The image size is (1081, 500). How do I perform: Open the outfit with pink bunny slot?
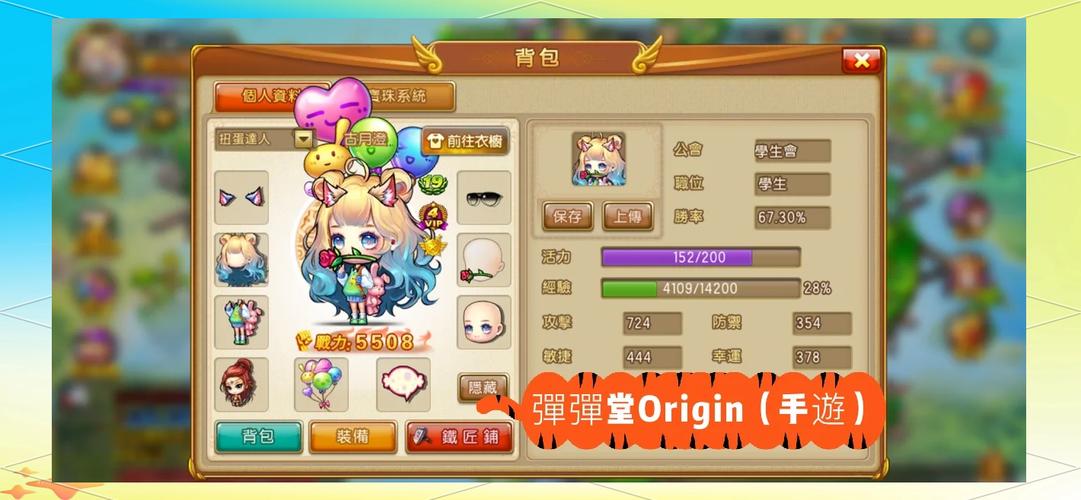241,322
